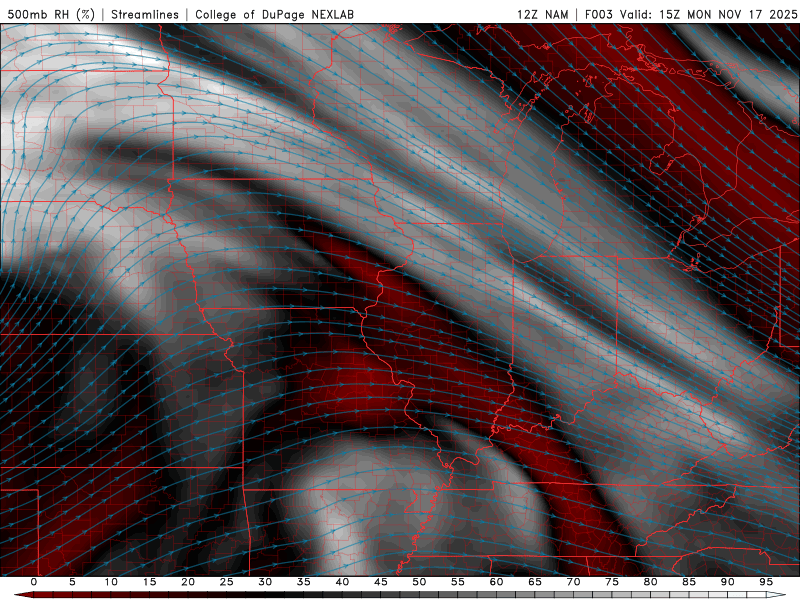800x600 pixels.
Task: Click the colorbar label "75"
Action: point(612,582)
